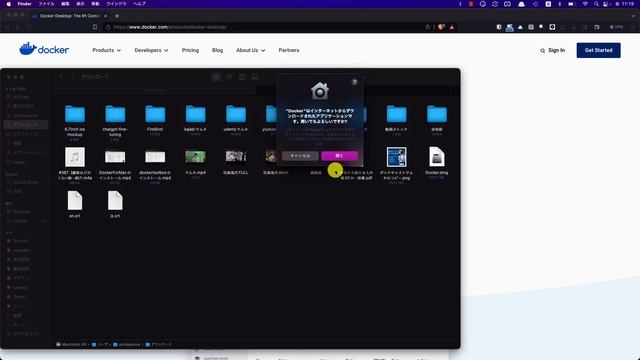The height and width of the screenshot is (360, 640).
Task: Click the Wi-Fi icon in menu bar
Action: [x=585, y=4]
